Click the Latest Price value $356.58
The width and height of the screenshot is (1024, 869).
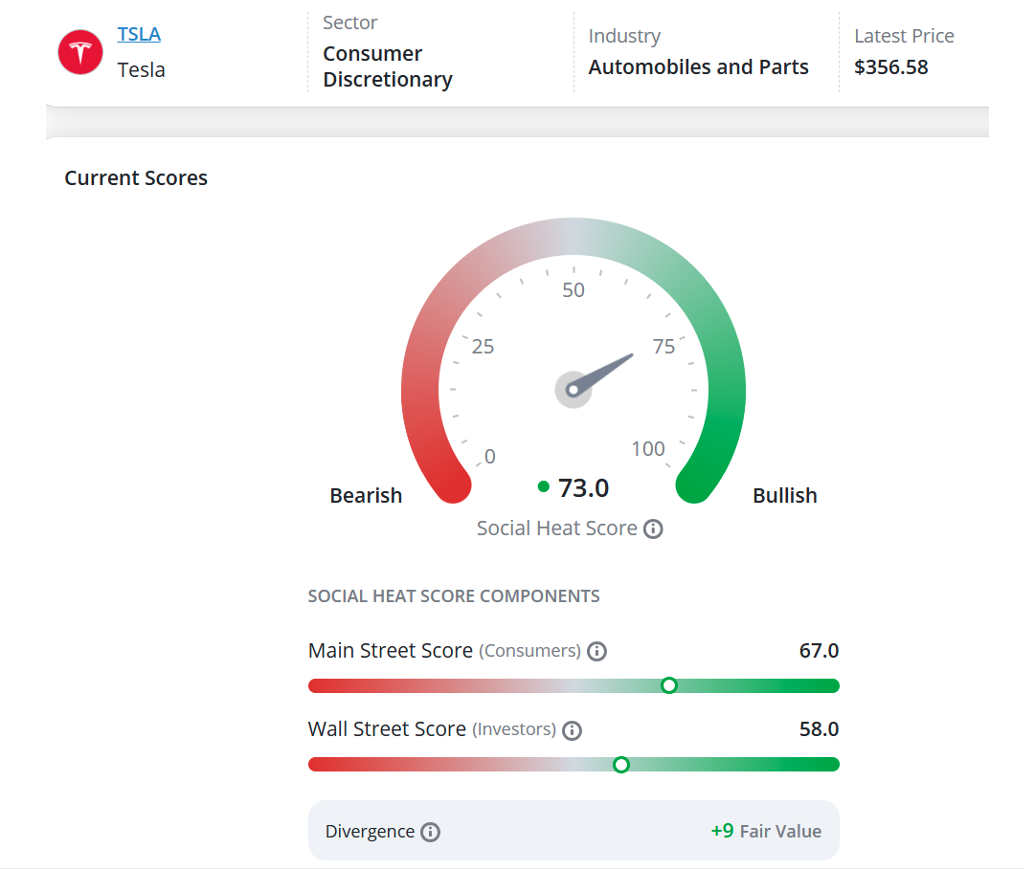[891, 67]
